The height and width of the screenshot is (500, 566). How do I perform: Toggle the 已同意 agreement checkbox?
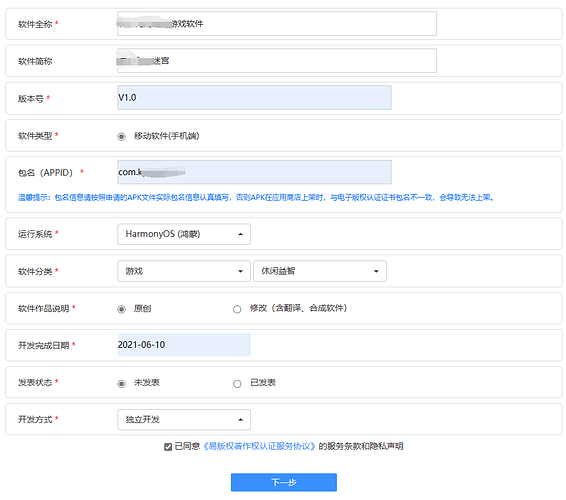coord(168,447)
